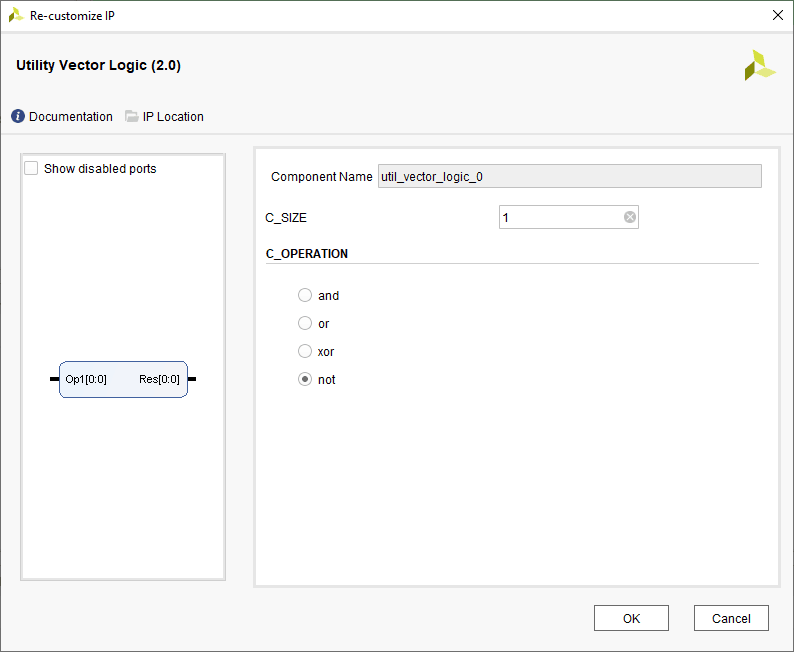Focus the C_SIZE input field

click(x=558, y=217)
